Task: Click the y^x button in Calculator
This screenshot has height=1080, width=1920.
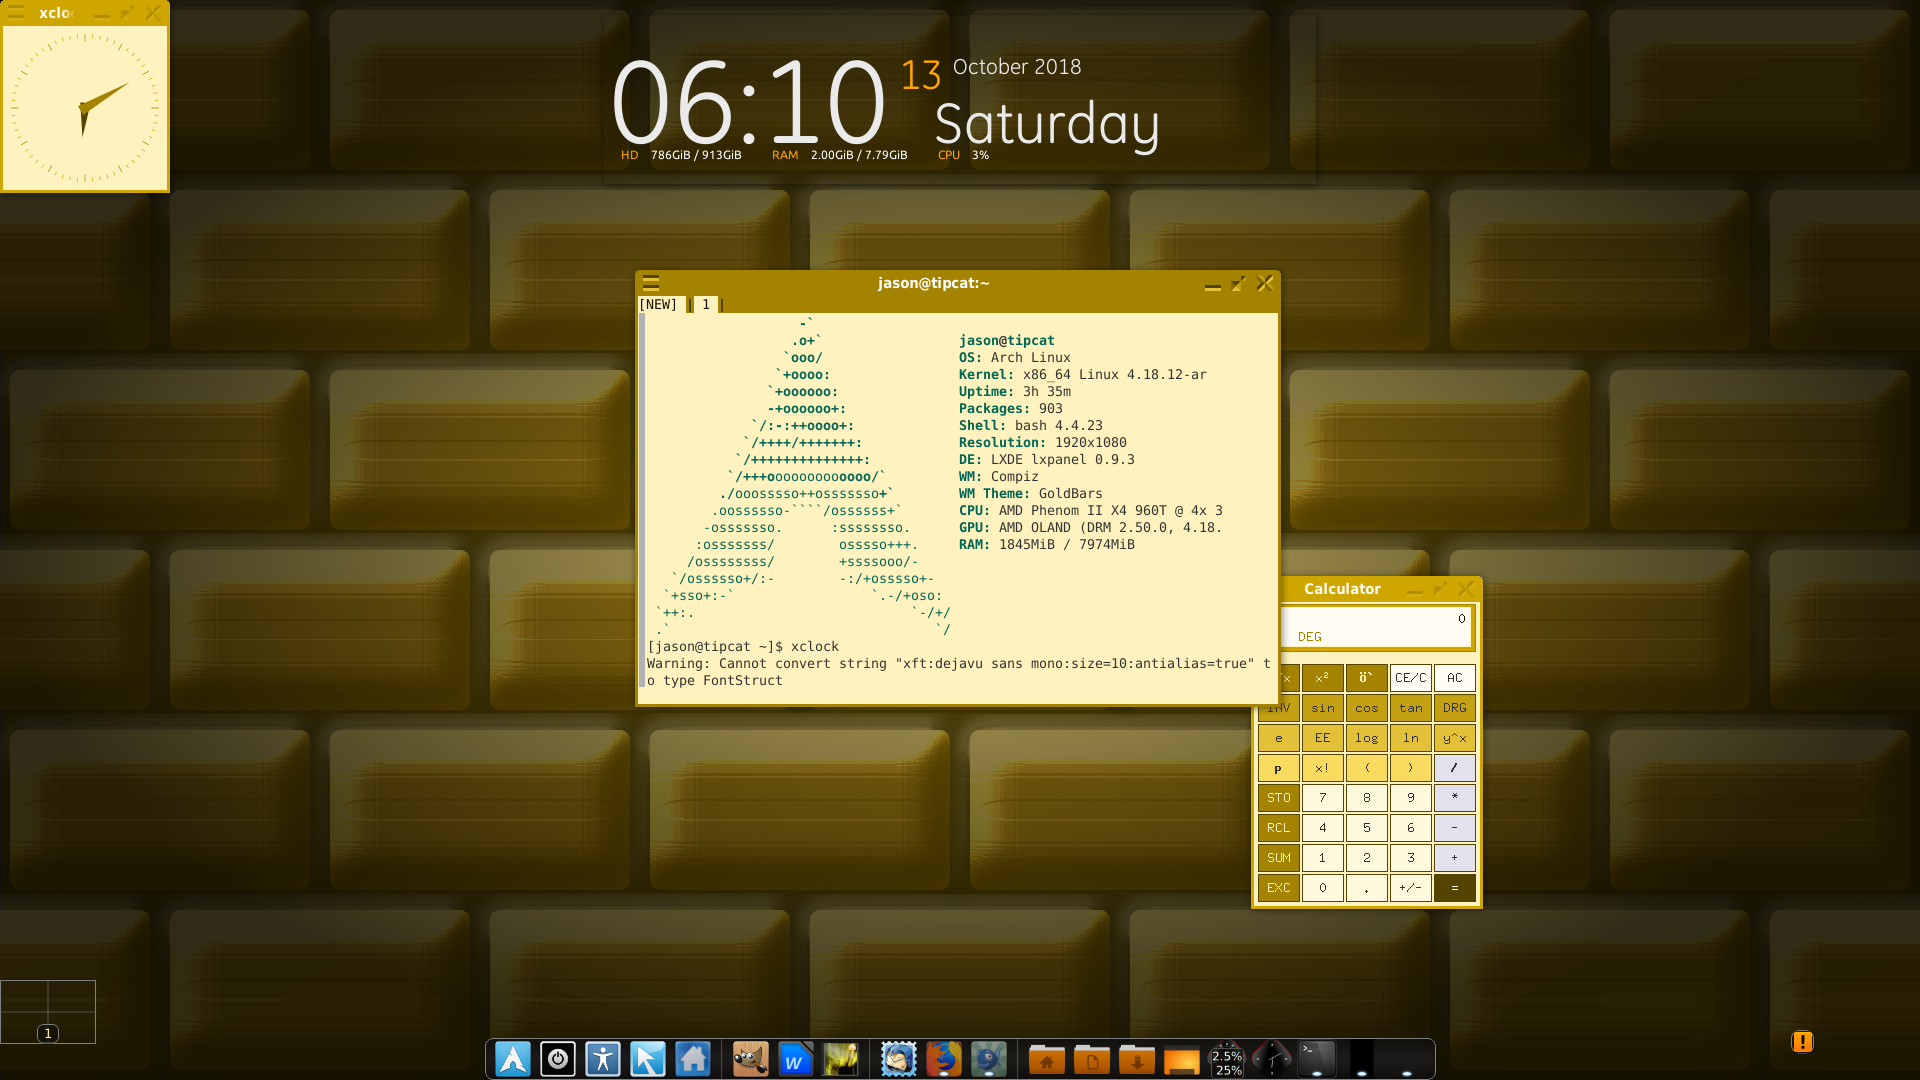Action: coord(1455,738)
